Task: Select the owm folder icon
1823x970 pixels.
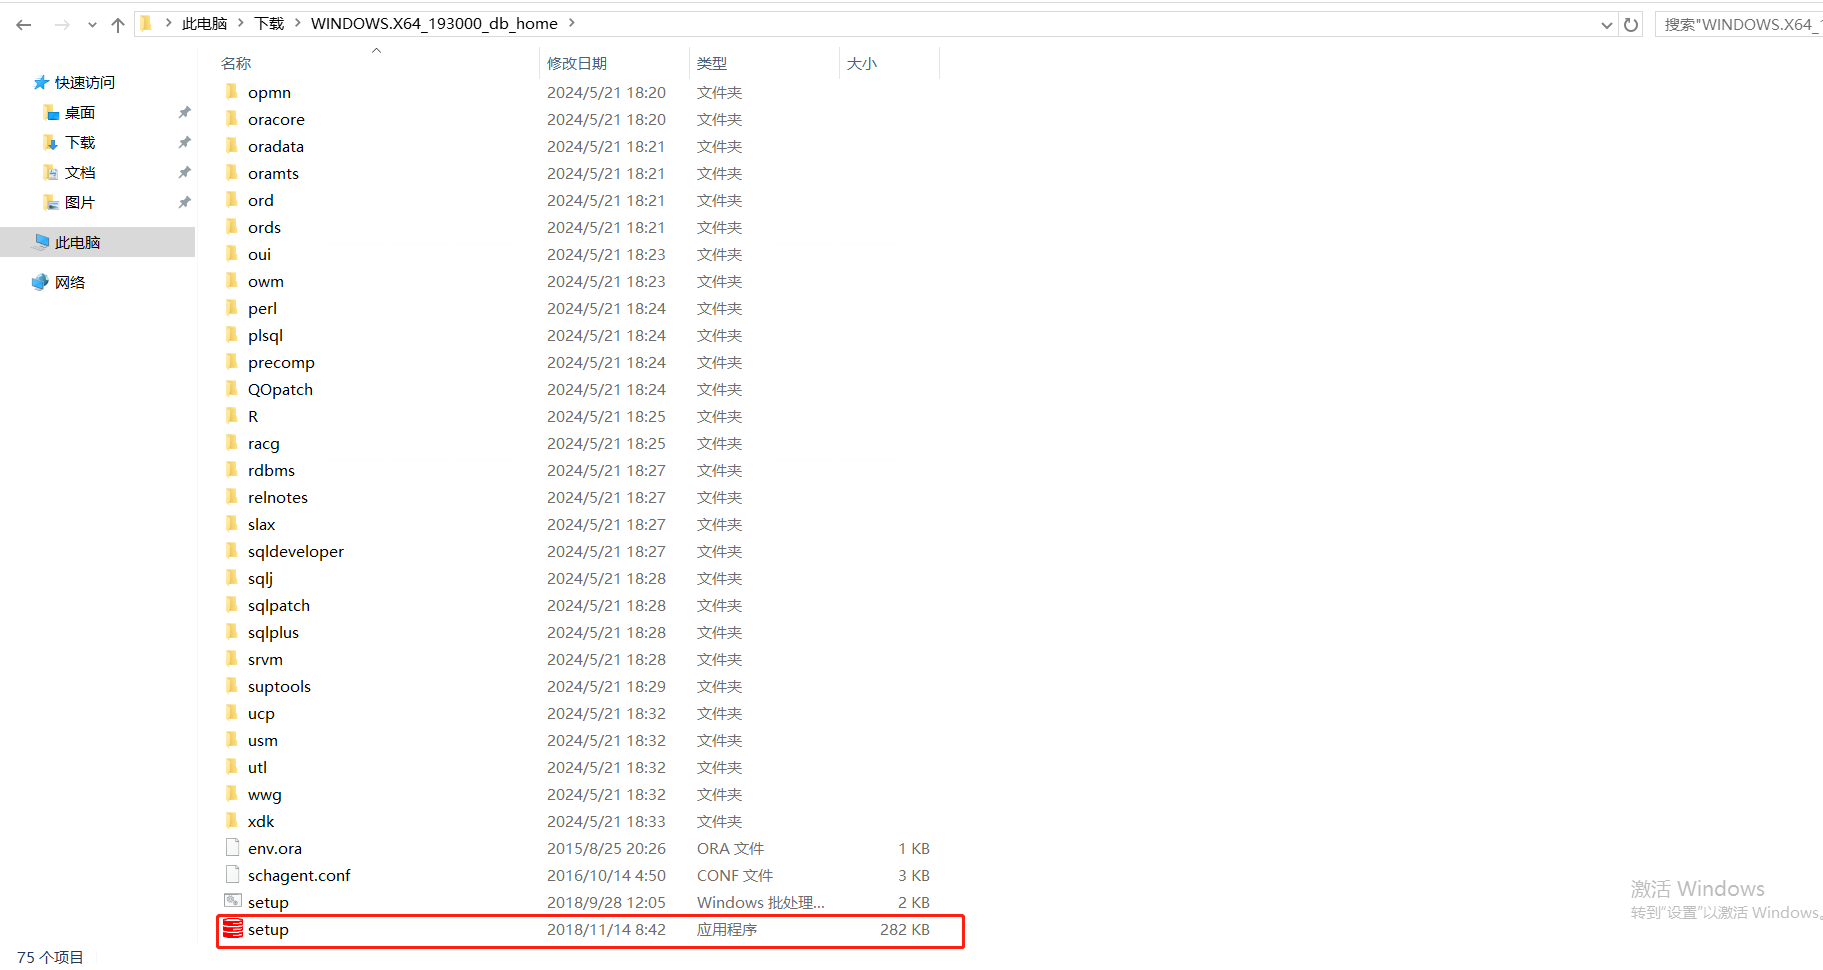Action: pyautogui.click(x=232, y=280)
